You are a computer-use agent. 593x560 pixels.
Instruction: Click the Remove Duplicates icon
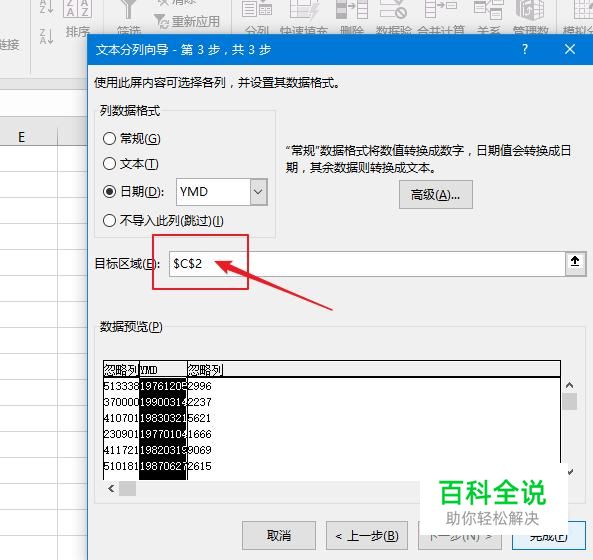(352, 10)
